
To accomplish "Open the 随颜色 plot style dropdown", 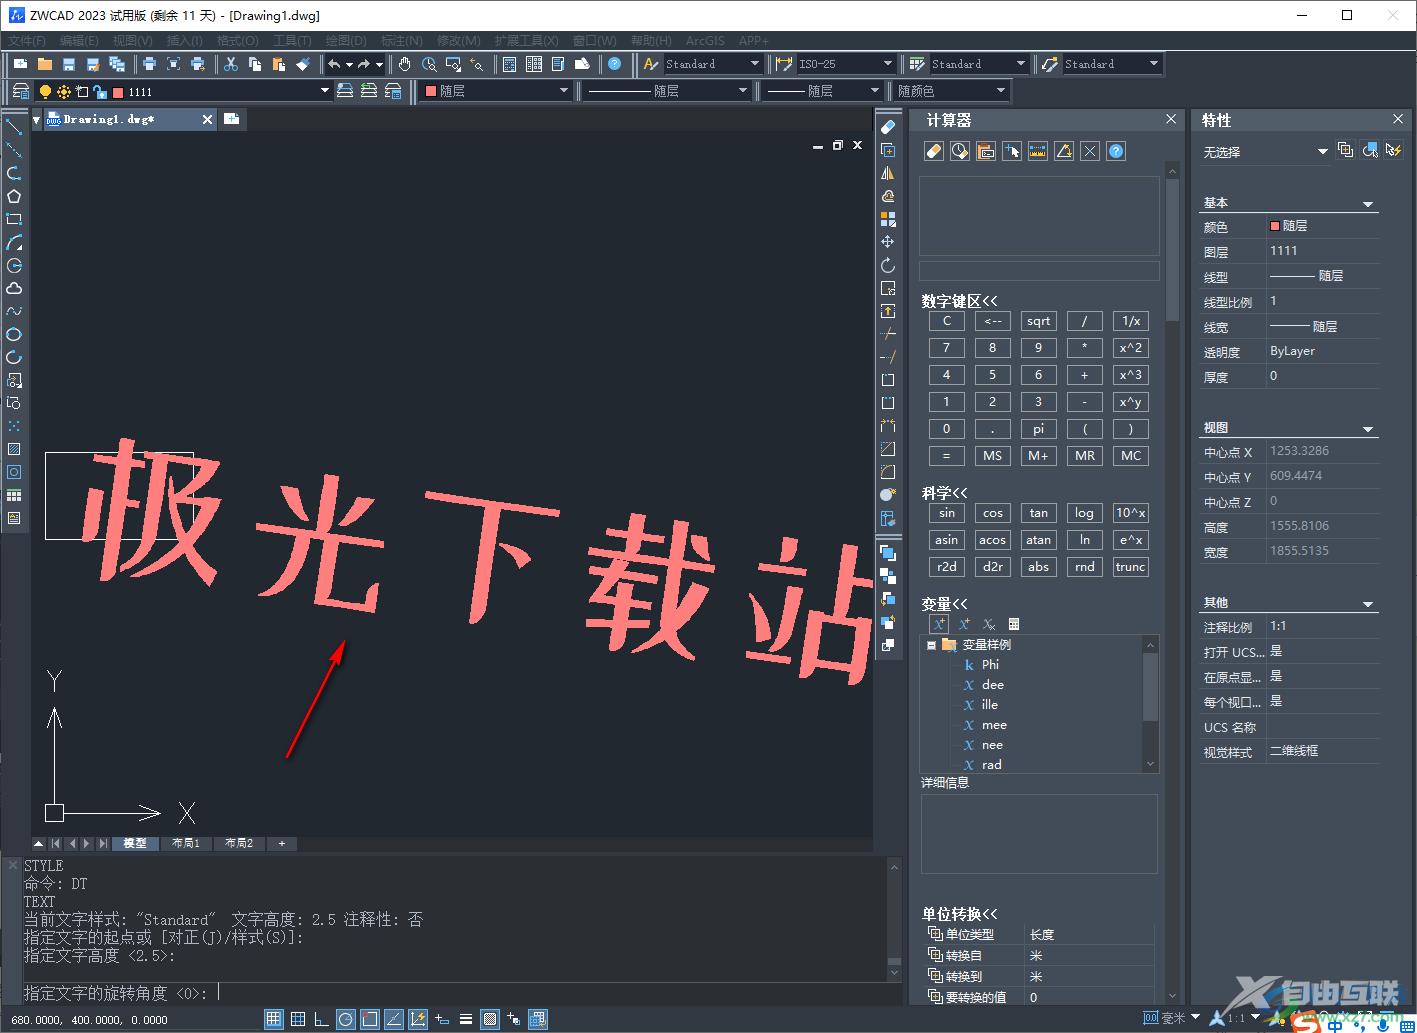I will (1000, 91).
